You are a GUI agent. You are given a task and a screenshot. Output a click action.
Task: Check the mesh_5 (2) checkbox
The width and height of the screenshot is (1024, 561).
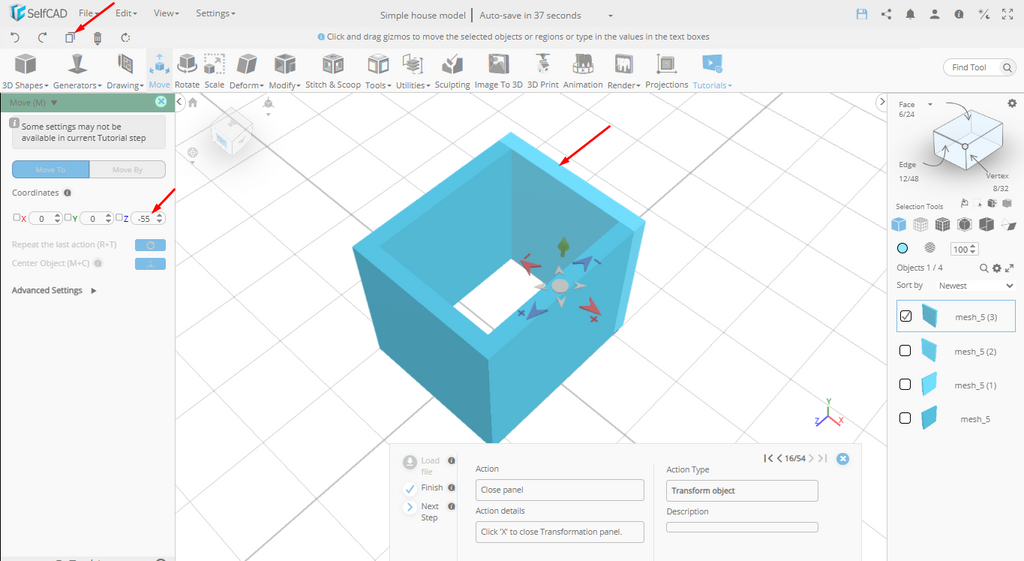click(905, 351)
